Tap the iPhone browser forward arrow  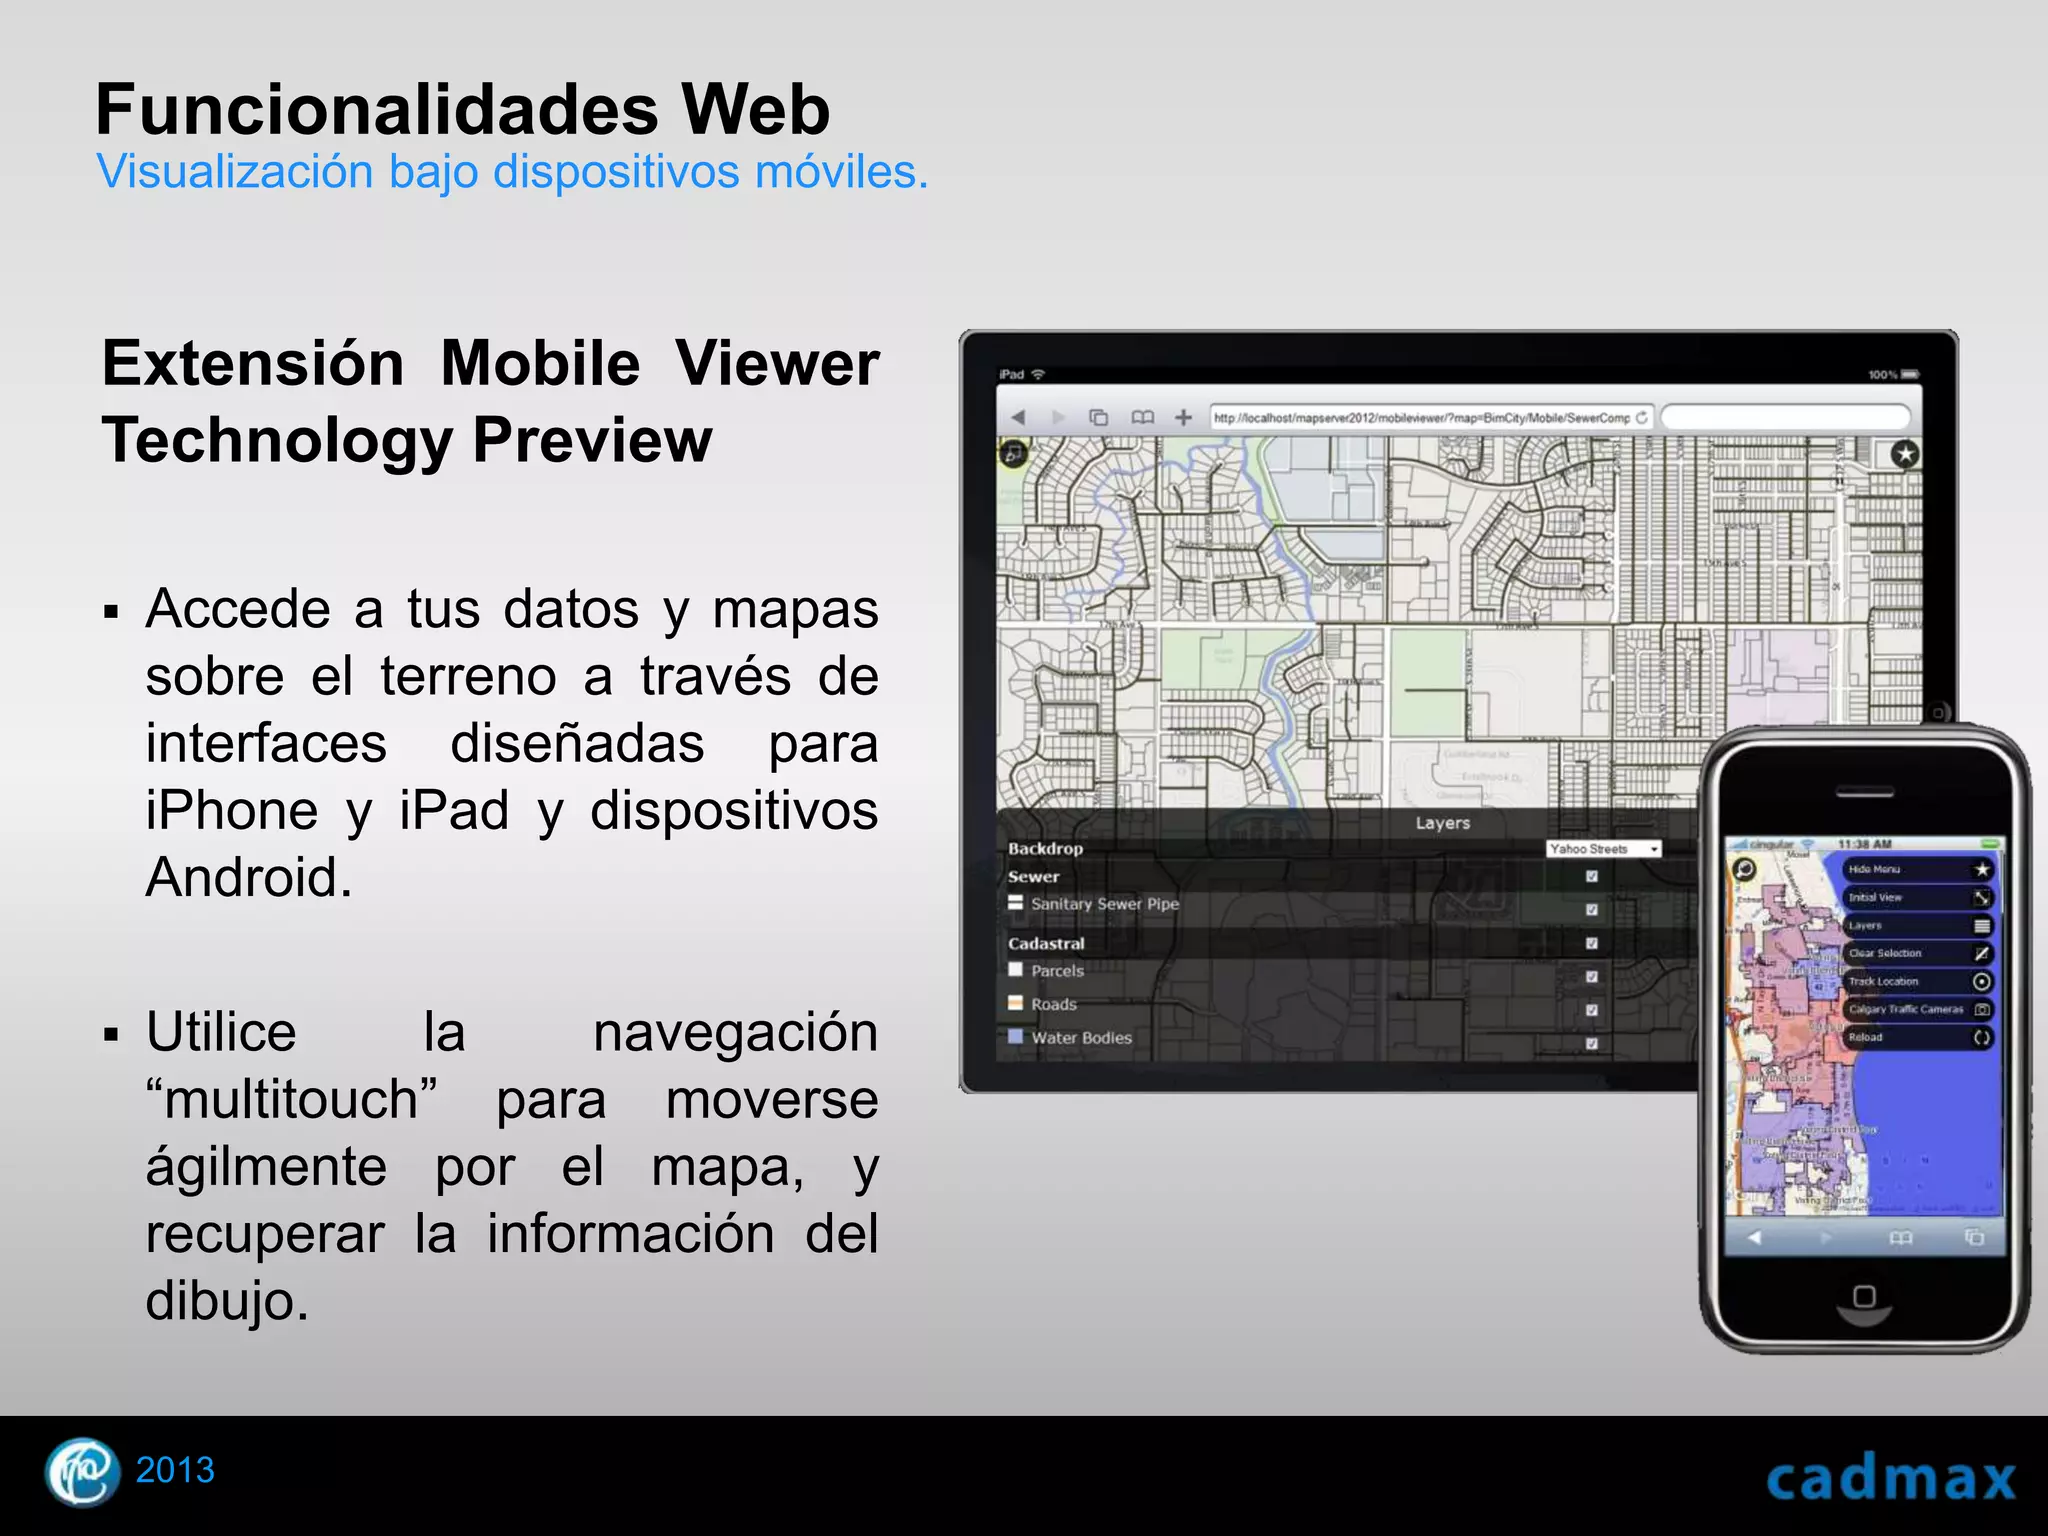coord(1827,1238)
